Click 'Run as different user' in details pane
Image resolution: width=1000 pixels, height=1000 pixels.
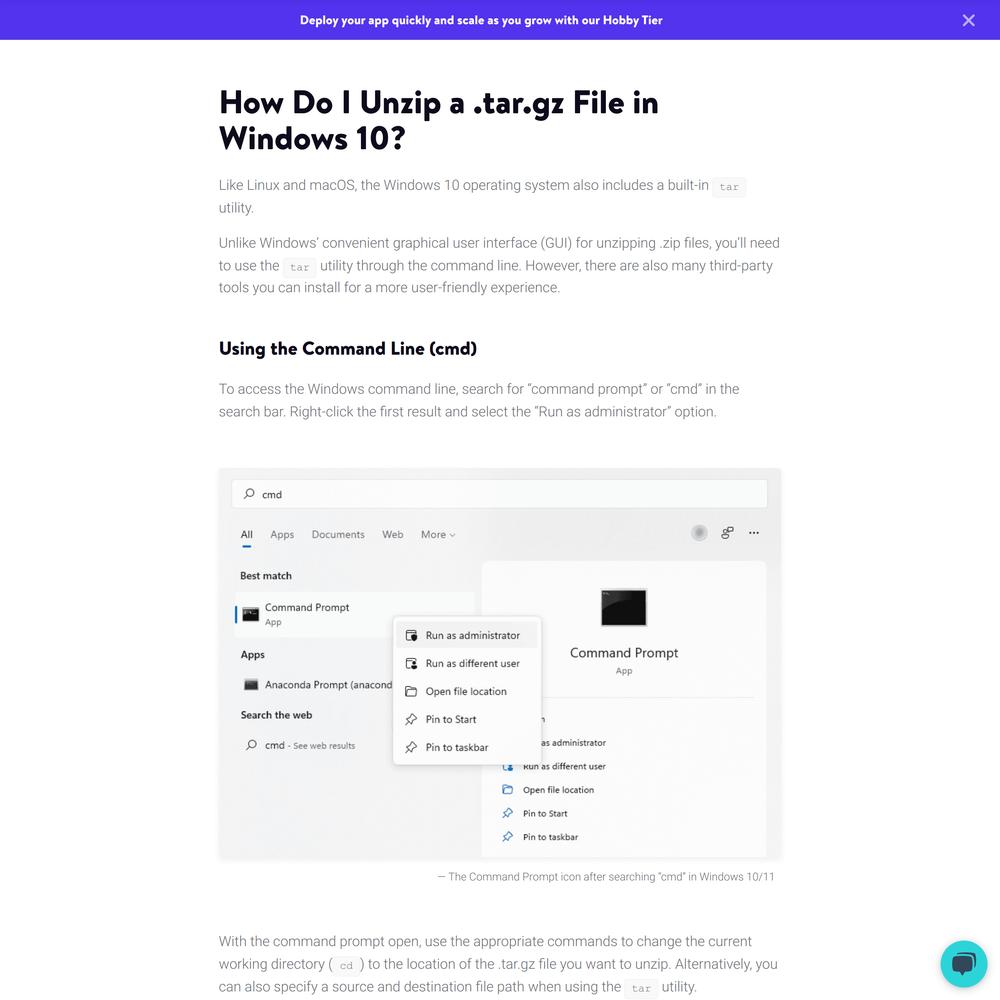coord(564,766)
